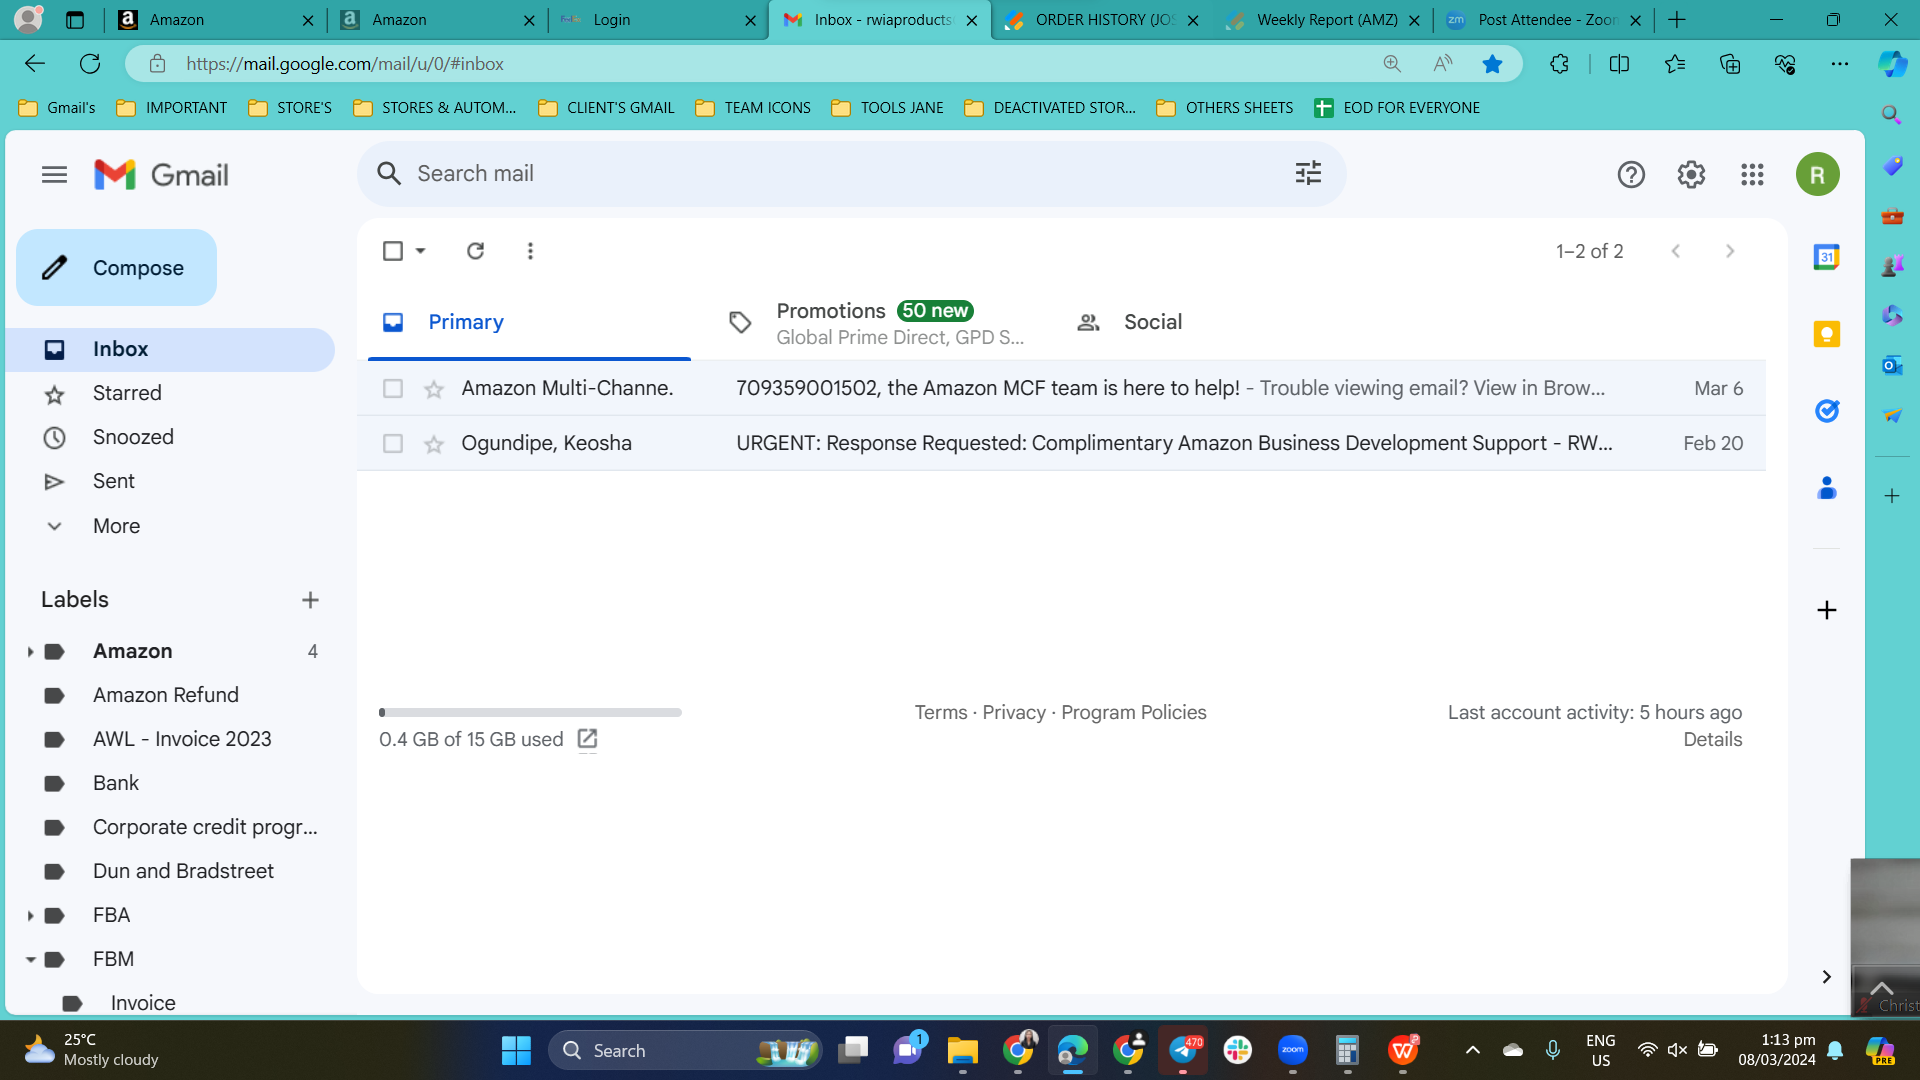Open the Terms link
This screenshot has width=1920, height=1080.
(941, 713)
